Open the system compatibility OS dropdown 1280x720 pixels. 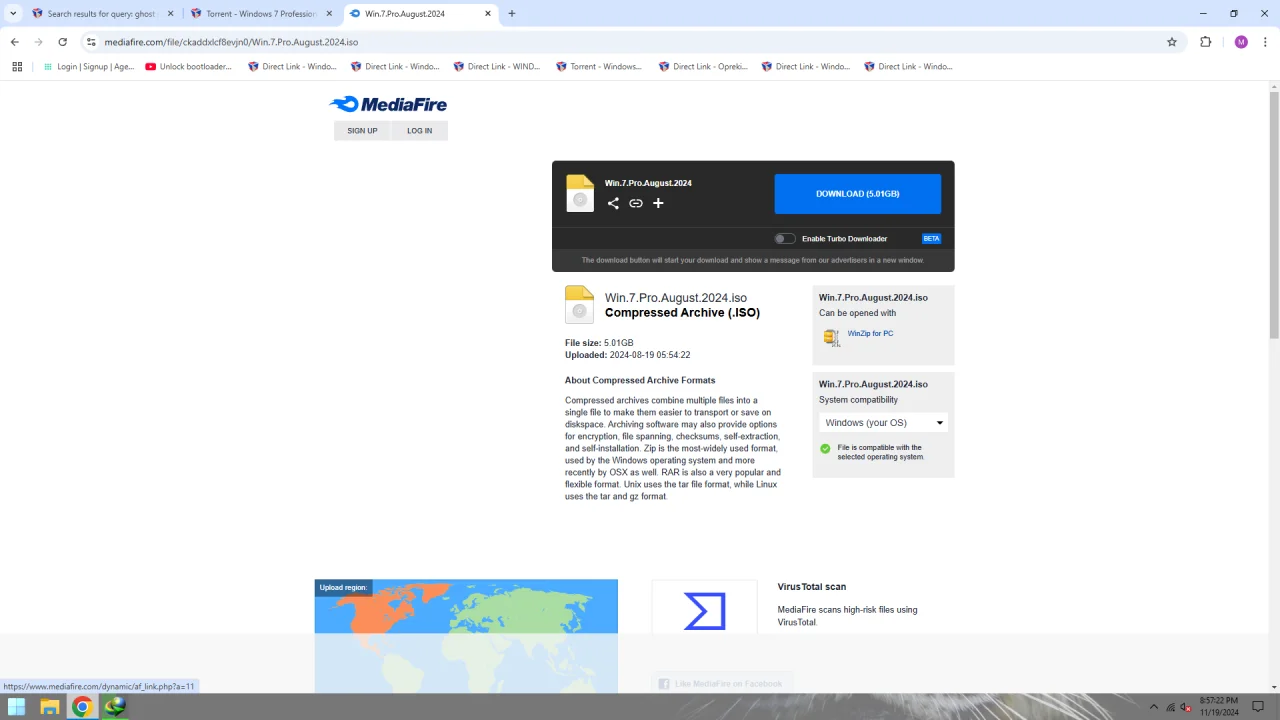click(x=883, y=423)
